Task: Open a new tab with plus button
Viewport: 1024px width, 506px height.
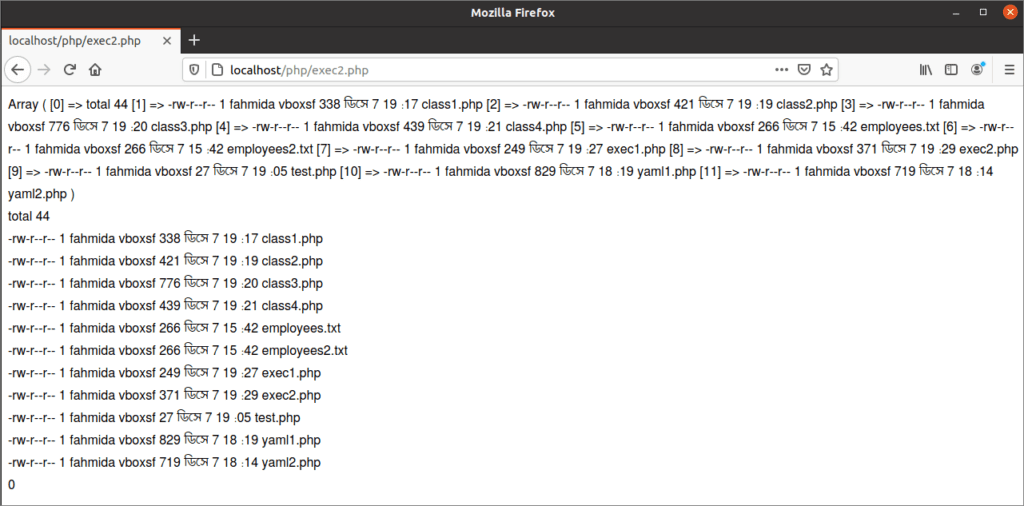Action: 194,40
